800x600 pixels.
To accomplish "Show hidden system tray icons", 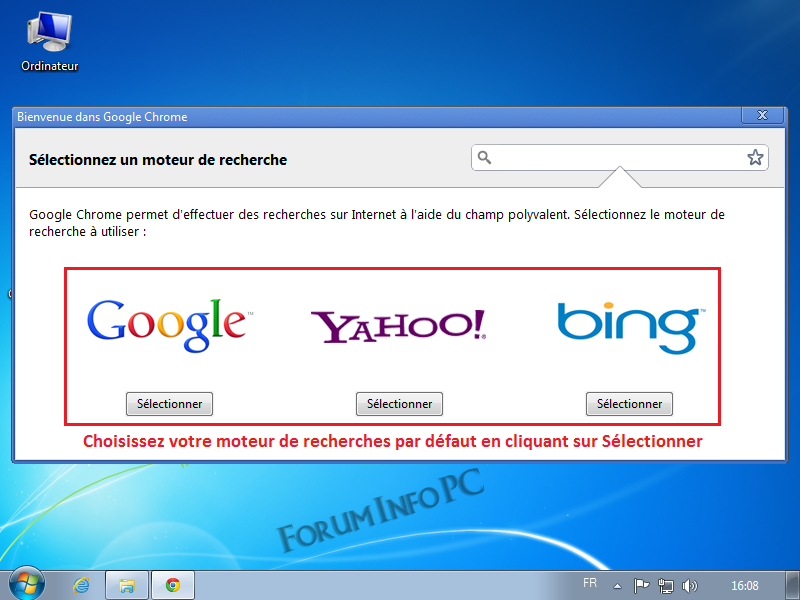I will click(617, 586).
